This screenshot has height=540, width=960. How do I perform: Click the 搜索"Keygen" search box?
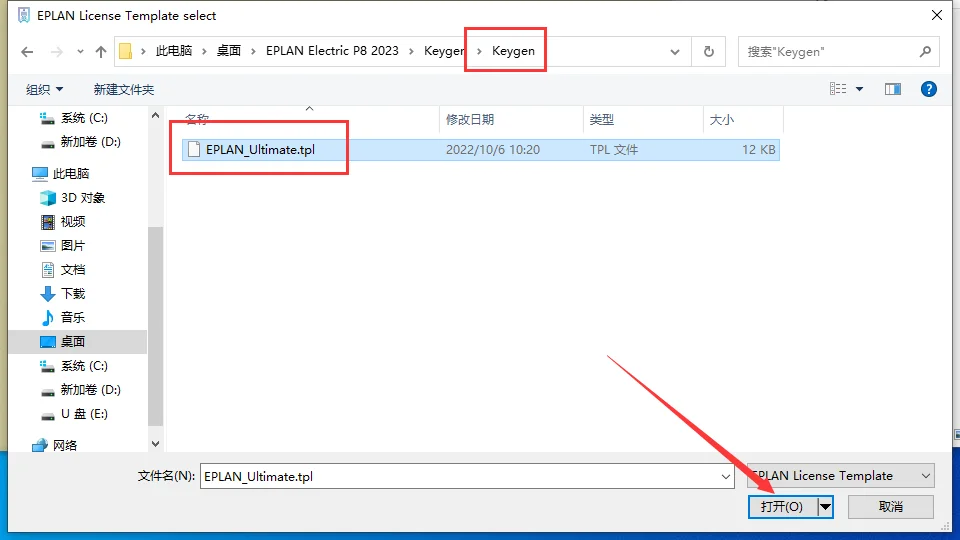coord(830,51)
